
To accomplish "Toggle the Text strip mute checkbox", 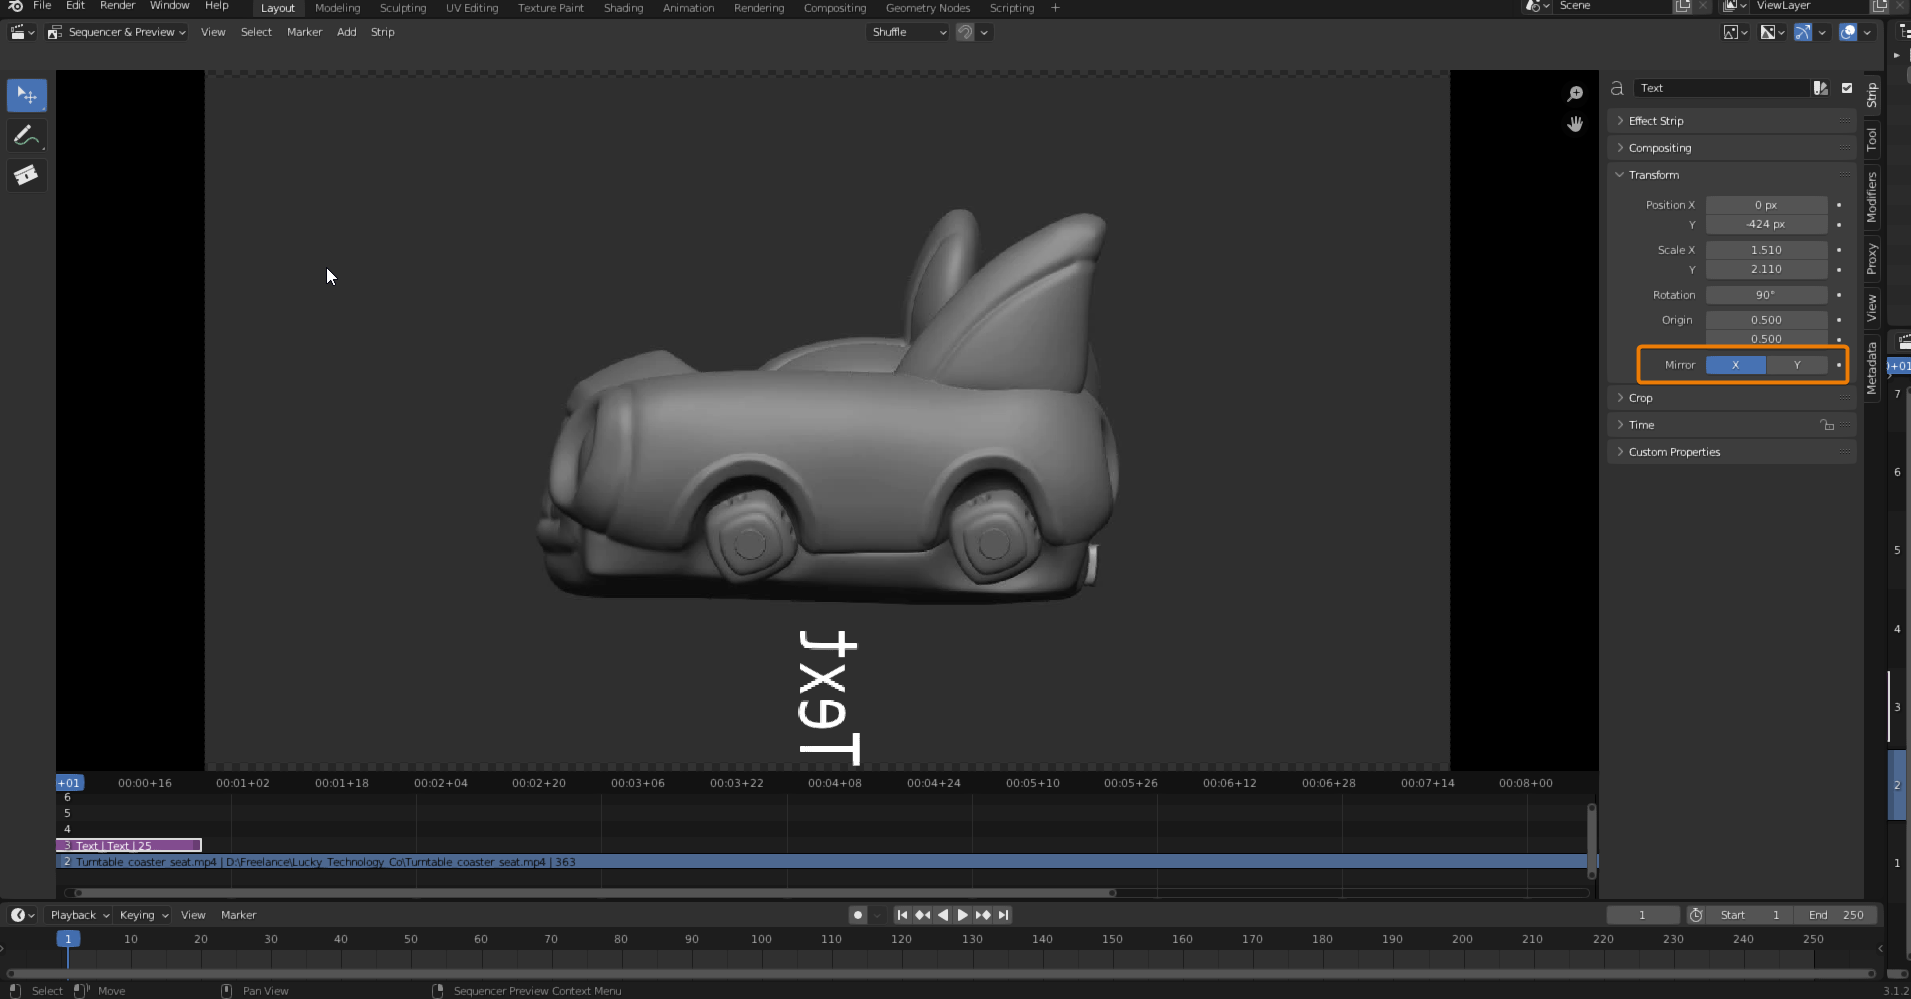I will pyautogui.click(x=1847, y=88).
